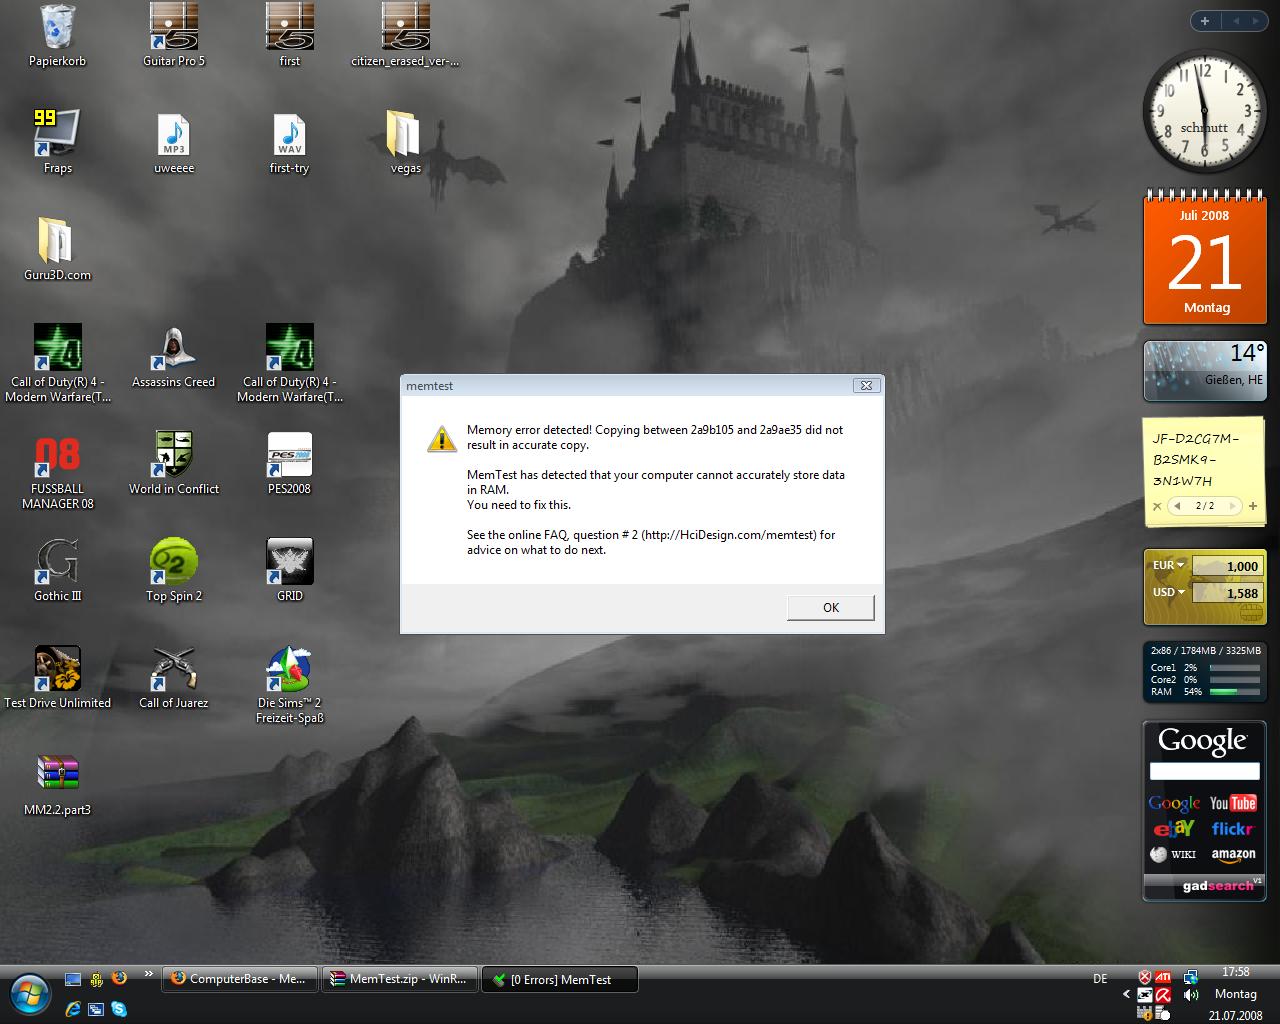Open the ATI tray icon
This screenshot has width=1280, height=1024.
[1163, 977]
